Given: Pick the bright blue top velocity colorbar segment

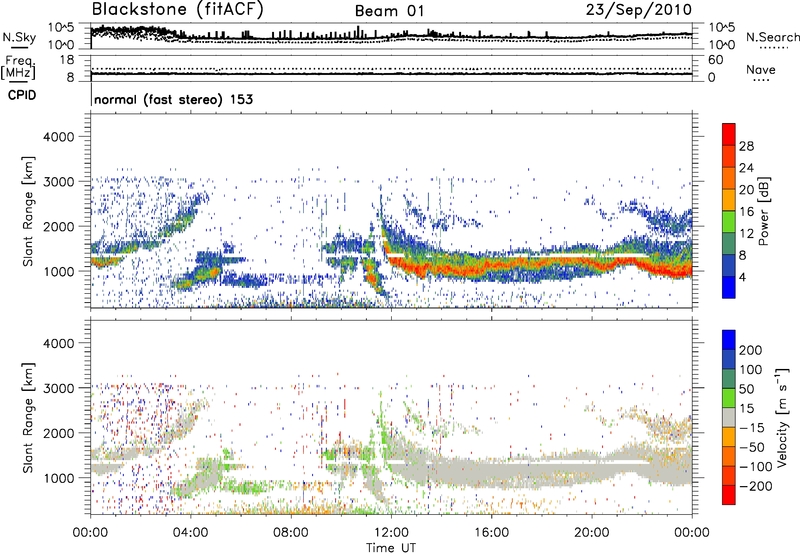Looking at the screenshot, I should coord(729,340).
